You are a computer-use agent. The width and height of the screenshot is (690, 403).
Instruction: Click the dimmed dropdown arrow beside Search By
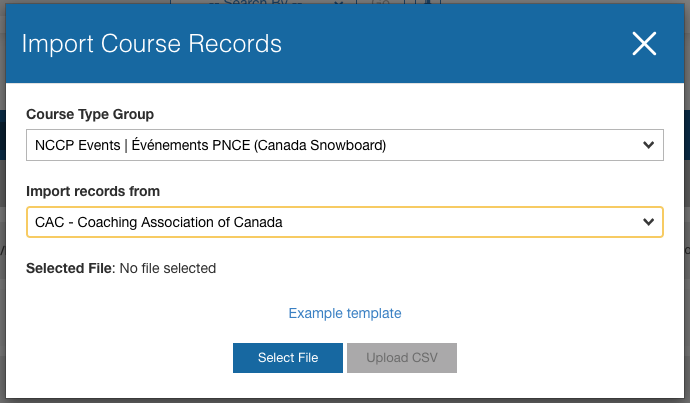[x=338, y=4]
